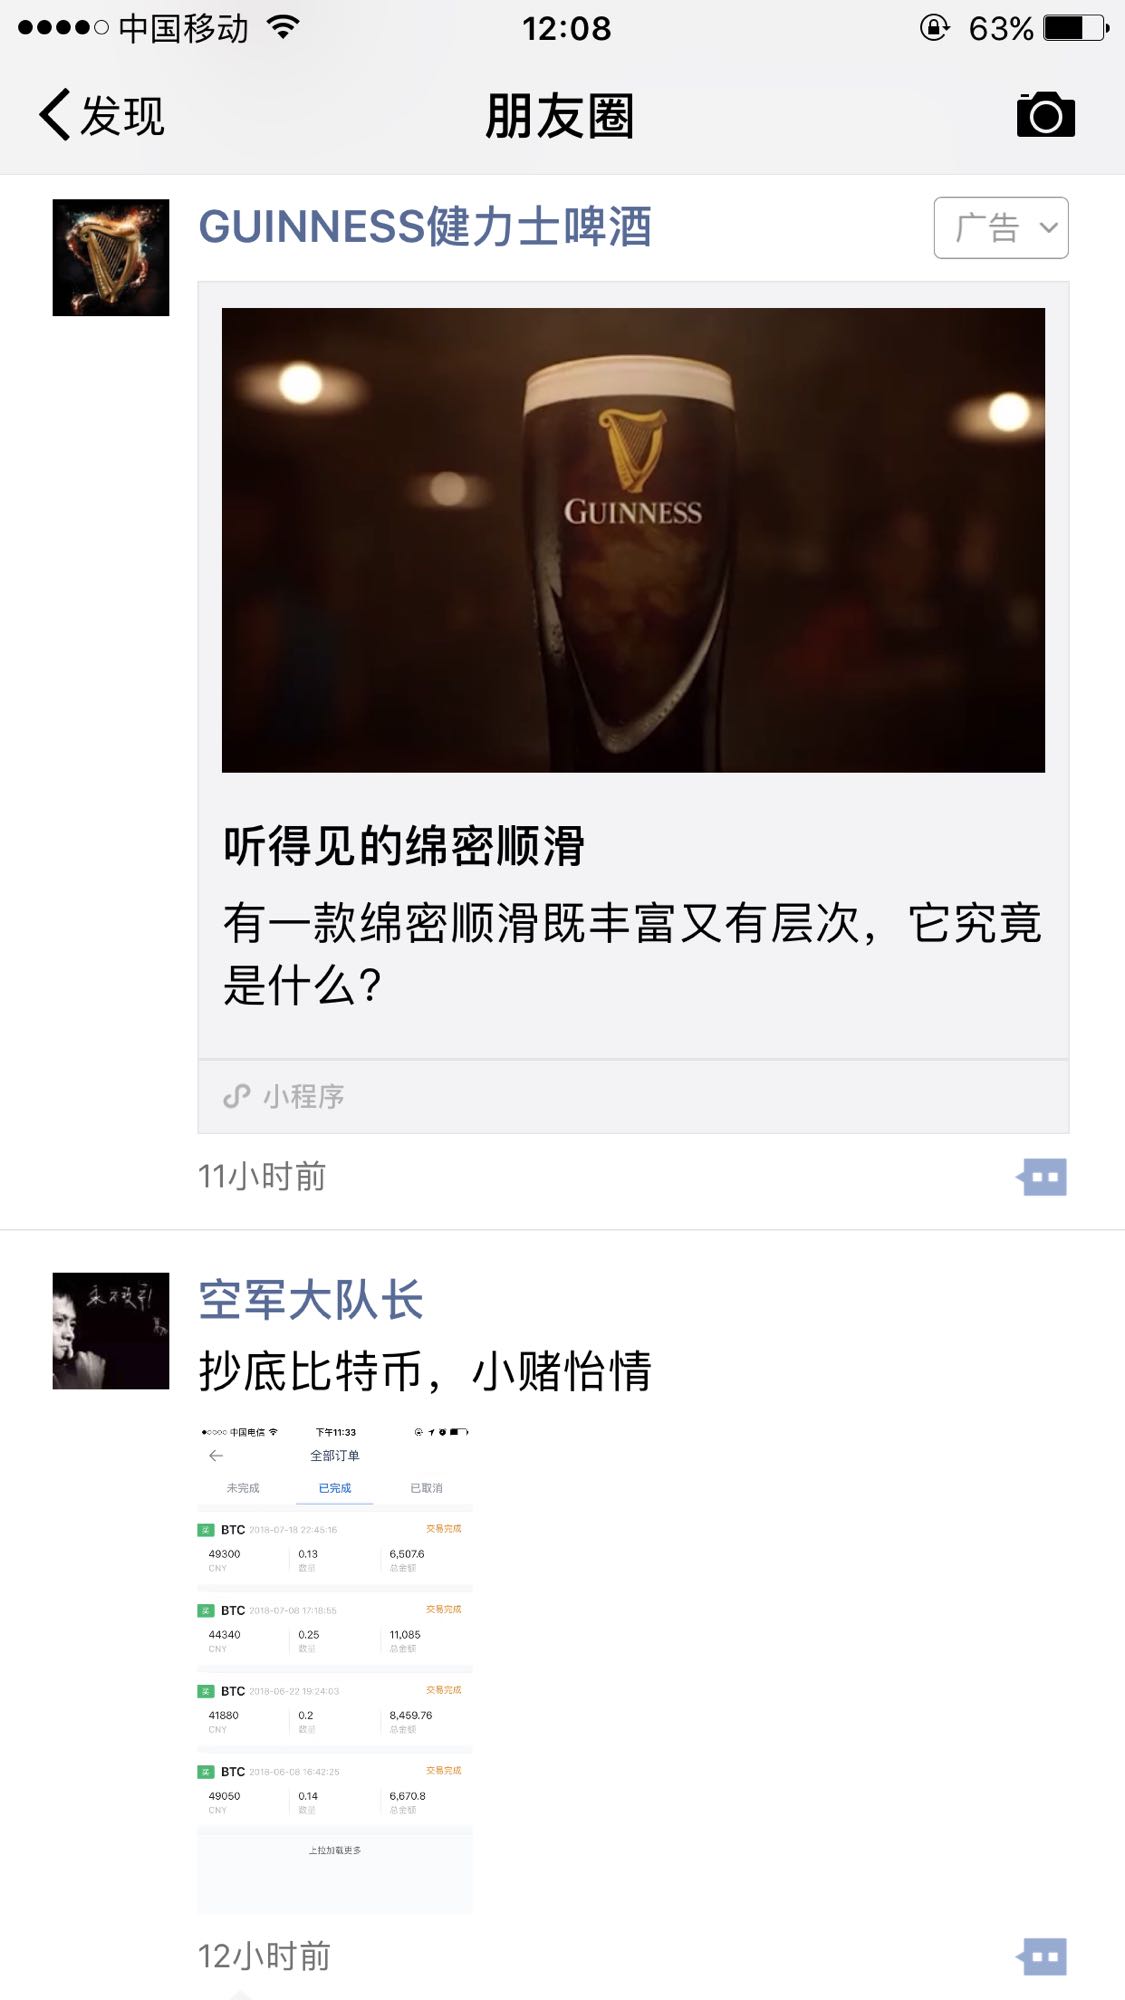The image size is (1125, 2000).
Task: Open the 广告 dropdown menu
Action: 1001,228
